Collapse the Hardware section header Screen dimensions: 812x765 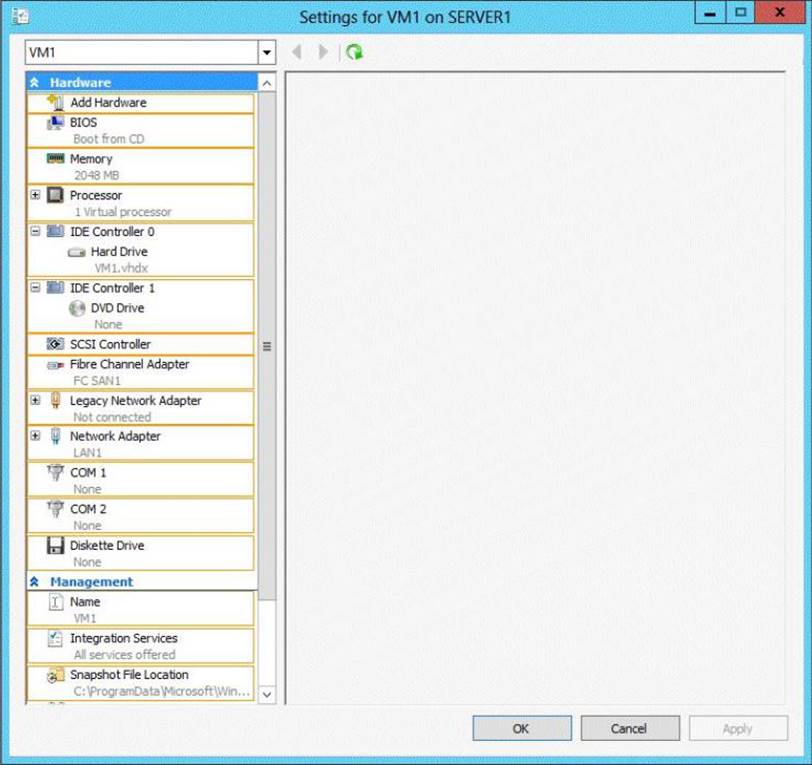click(x=35, y=82)
